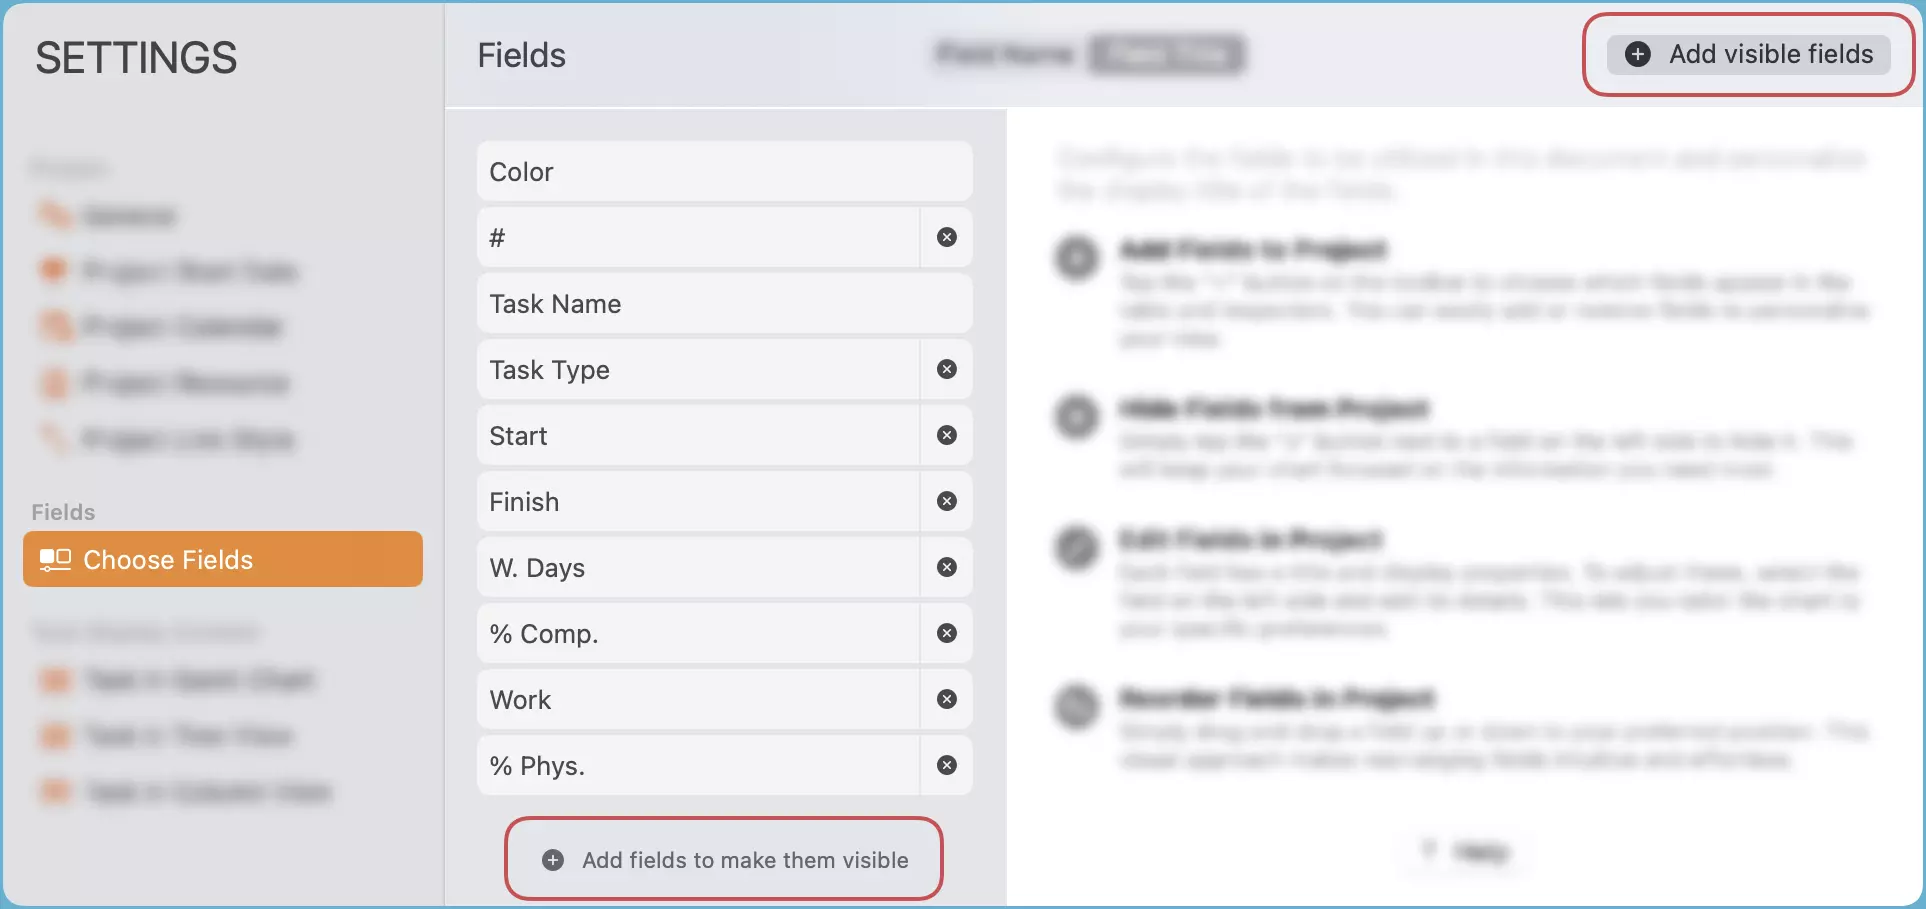Screen dimensions: 1926x909
Task: Hide the Start field using its remove icon
Action: pyautogui.click(x=945, y=435)
